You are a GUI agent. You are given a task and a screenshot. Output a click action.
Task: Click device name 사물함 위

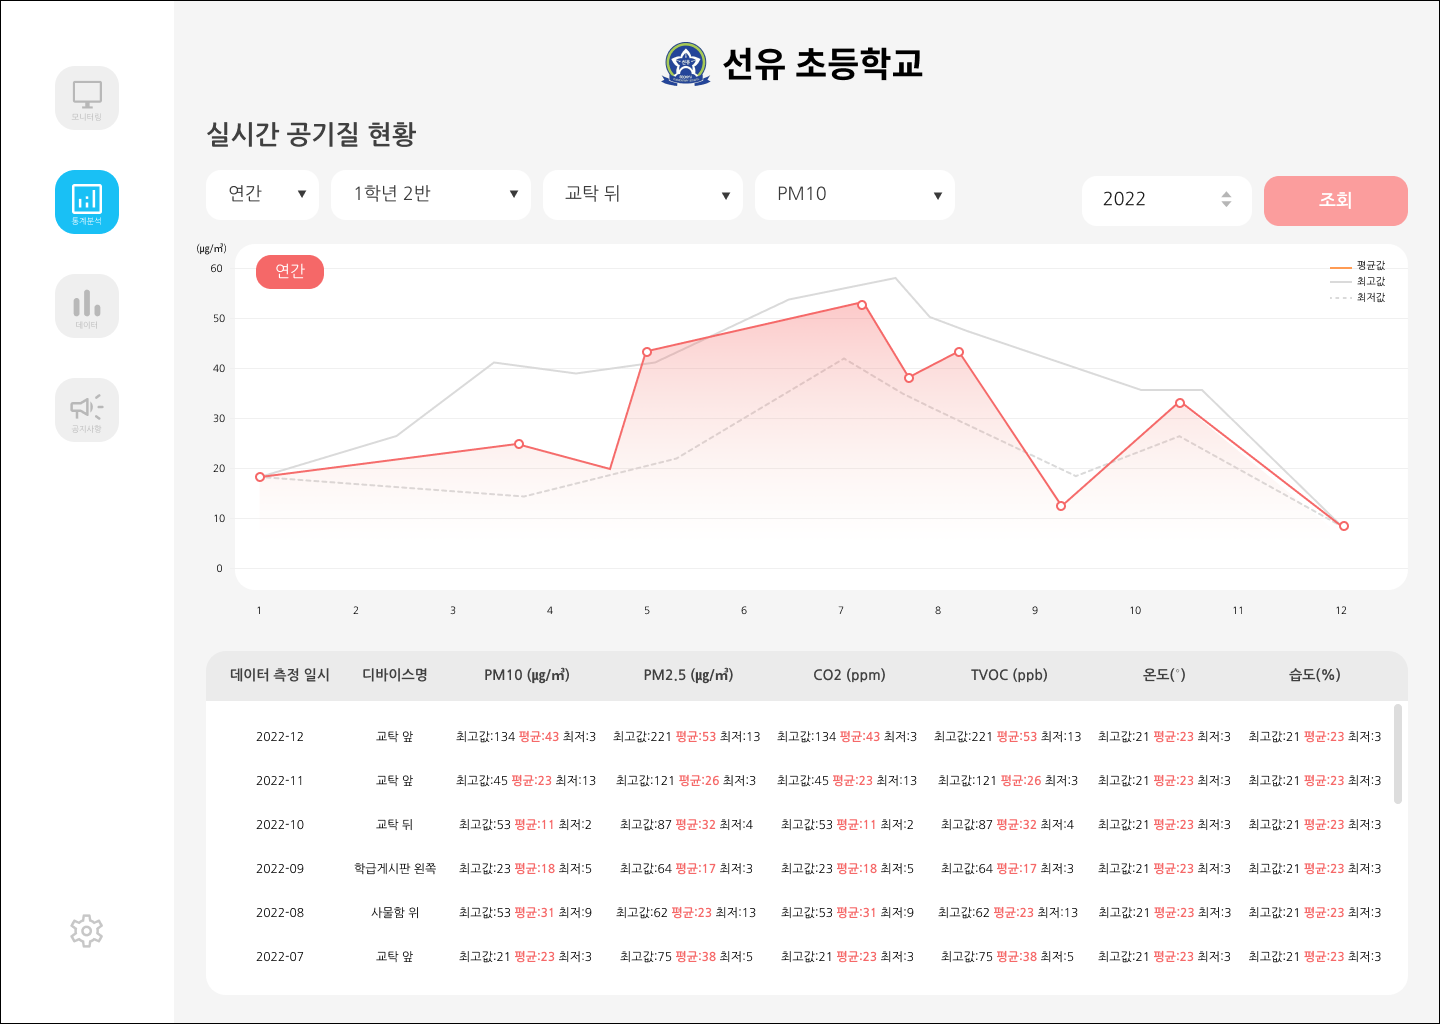pos(395,913)
